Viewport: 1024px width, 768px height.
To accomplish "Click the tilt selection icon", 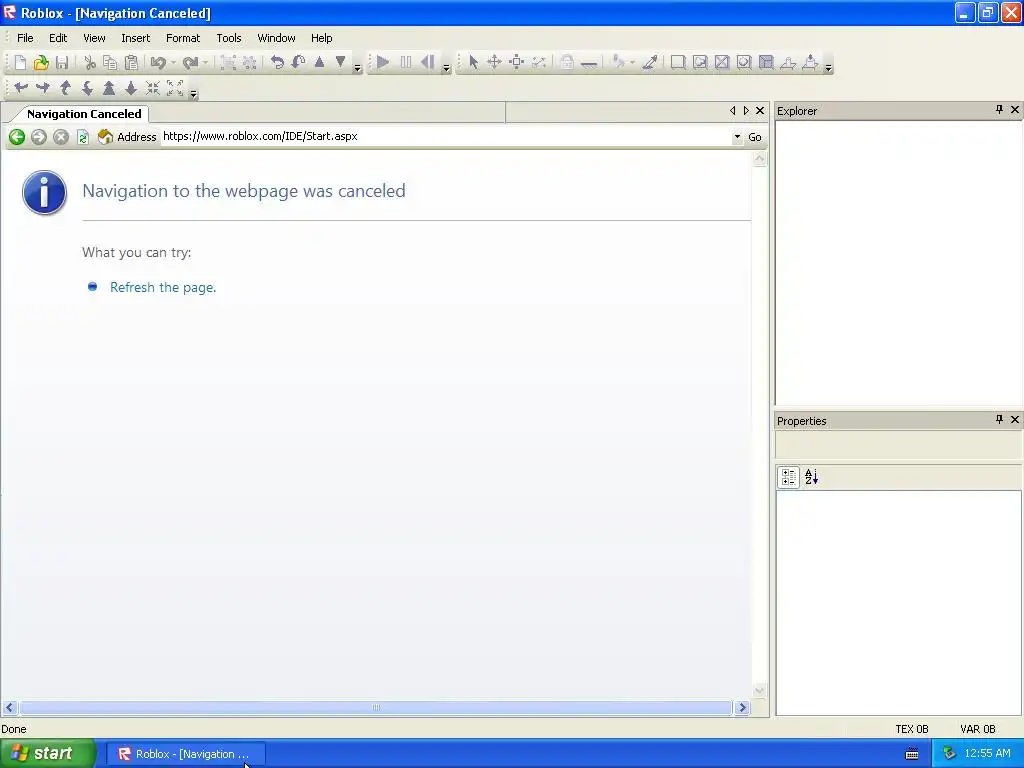I will click(298, 63).
